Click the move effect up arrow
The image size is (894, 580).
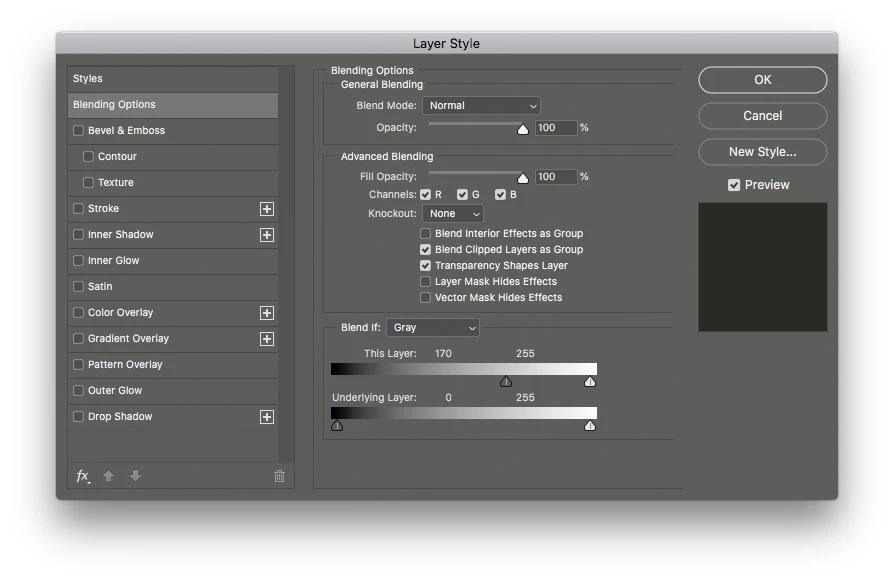(x=108, y=475)
